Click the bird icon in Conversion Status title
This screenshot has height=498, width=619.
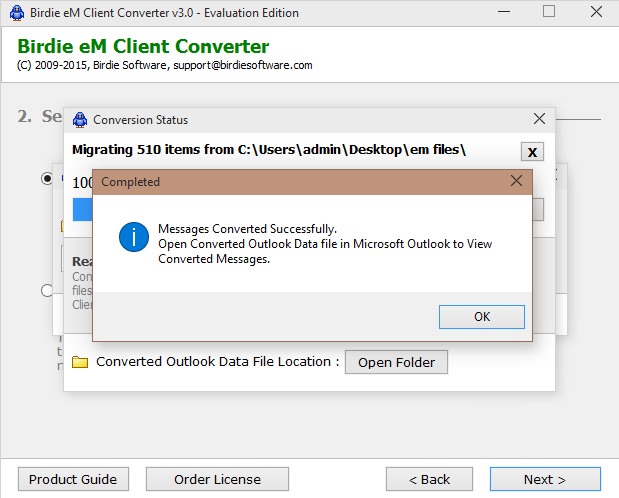point(80,120)
